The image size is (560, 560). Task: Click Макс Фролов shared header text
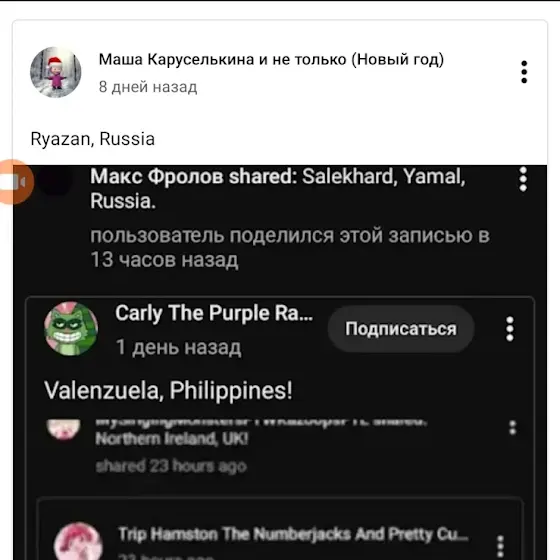point(278,189)
